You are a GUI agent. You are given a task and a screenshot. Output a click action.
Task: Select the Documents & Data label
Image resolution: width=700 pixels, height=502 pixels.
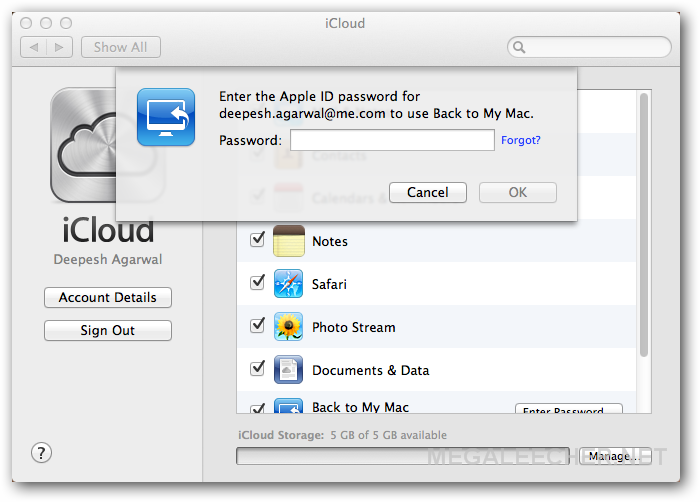point(371,370)
